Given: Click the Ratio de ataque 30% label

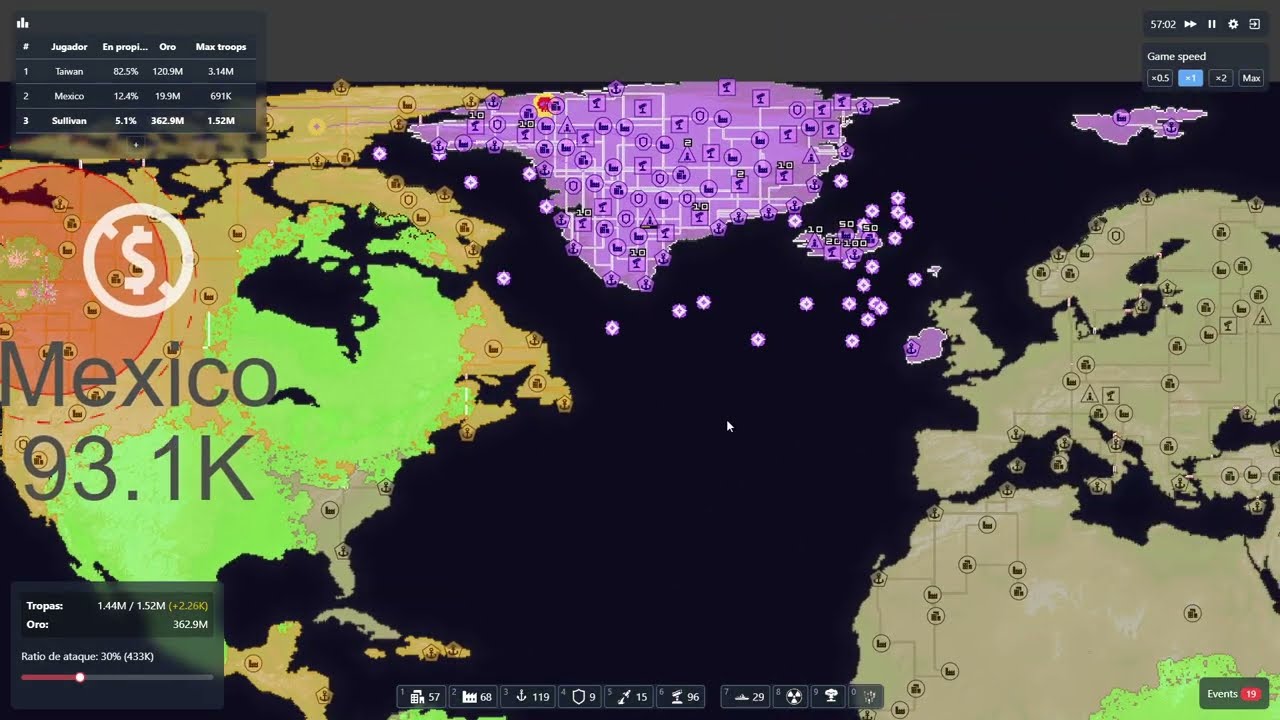Looking at the screenshot, I should coord(87,656).
